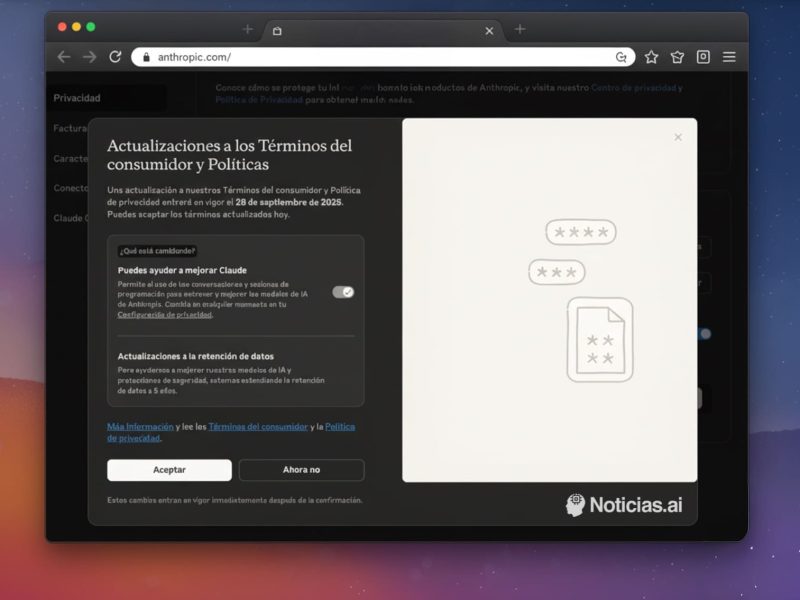This screenshot has height=600, width=800.
Task: Click the four-asterisk speech bubble illustration
Action: [x=581, y=232]
